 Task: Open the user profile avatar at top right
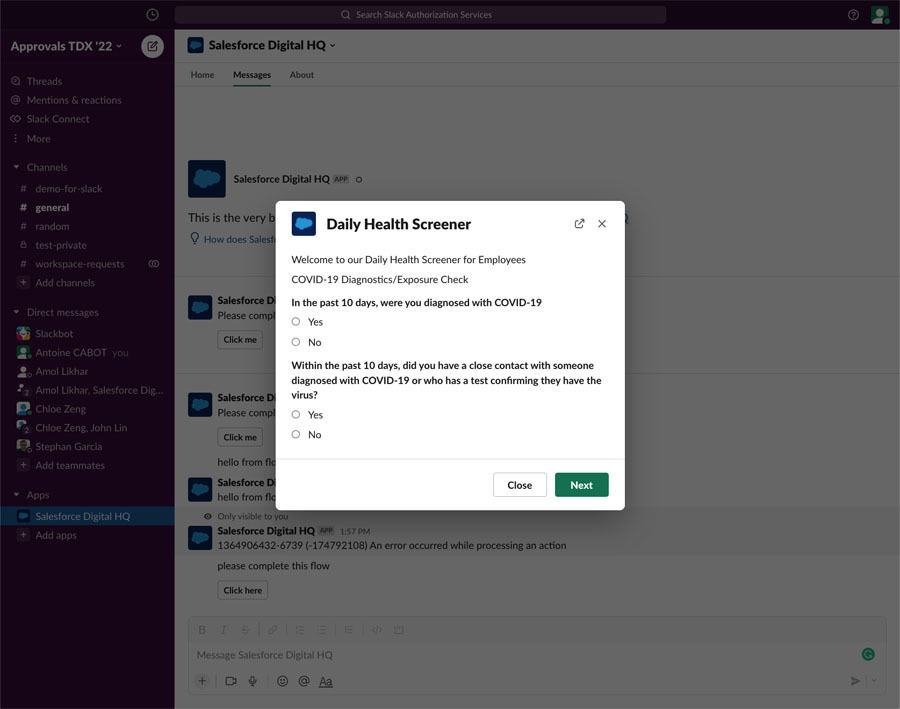pos(879,15)
